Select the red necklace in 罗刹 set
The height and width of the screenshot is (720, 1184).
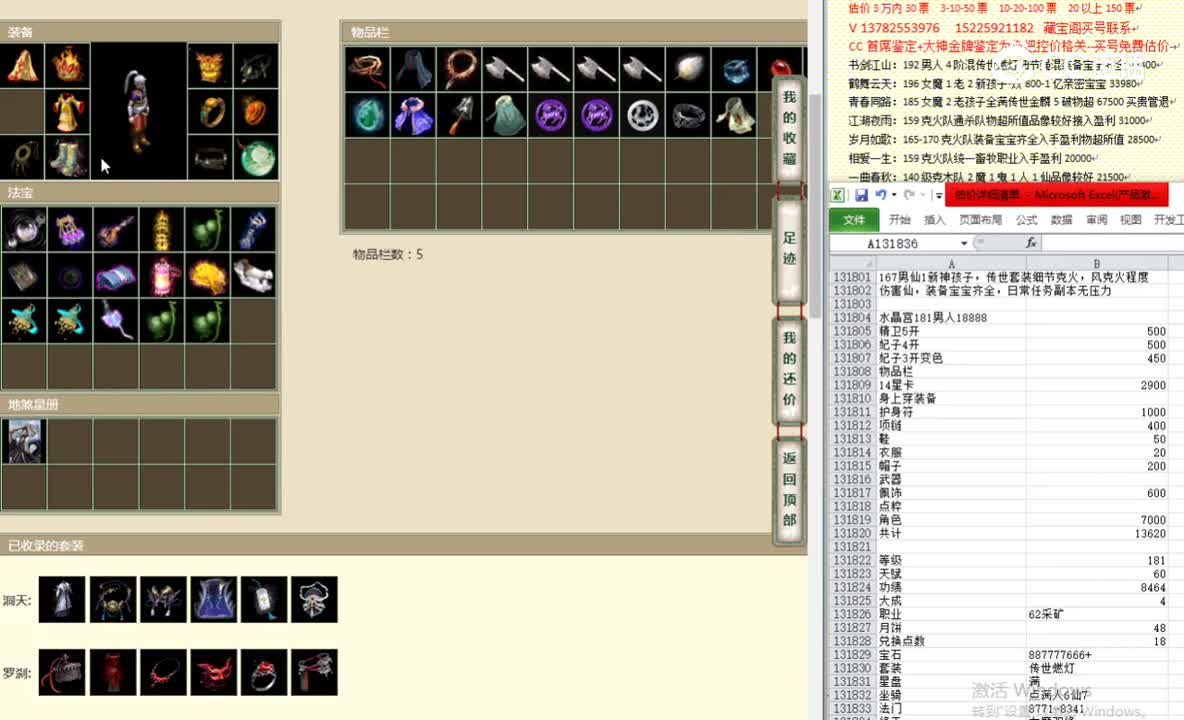pos(163,672)
